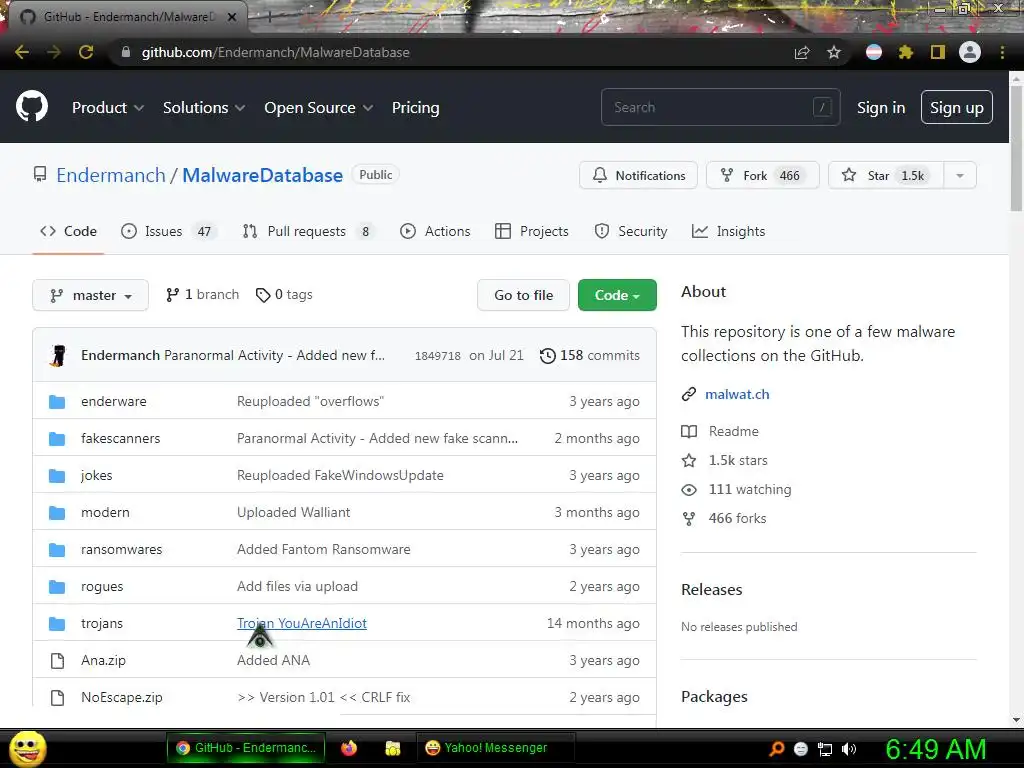The image size is (1024, 768).
Task: Bookmark this page with star icon
Action: coord(834,52)
